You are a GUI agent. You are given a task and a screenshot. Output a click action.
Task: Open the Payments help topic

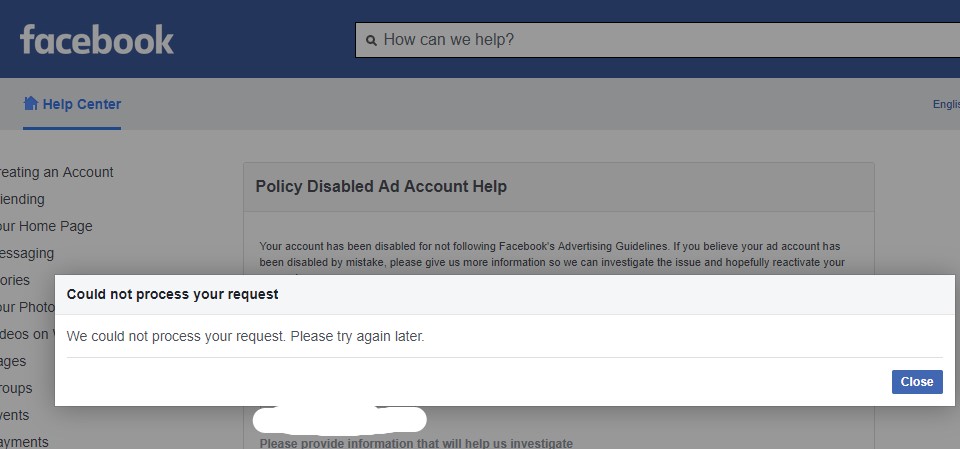point(24,442)
